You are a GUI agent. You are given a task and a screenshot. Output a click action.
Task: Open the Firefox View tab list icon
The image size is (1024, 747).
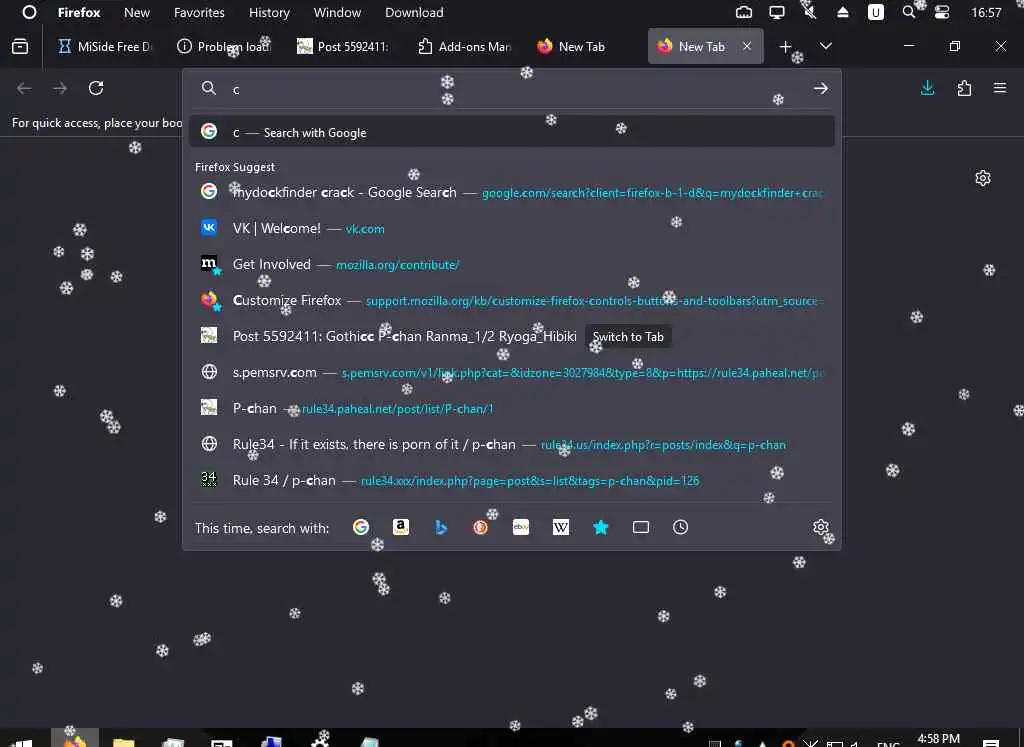(x=20, y=46)
